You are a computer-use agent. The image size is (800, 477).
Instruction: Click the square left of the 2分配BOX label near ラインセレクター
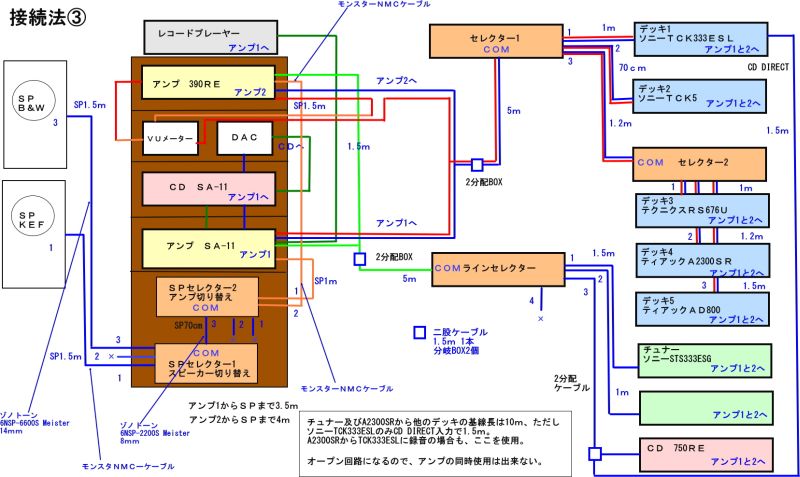click(360, 259)
